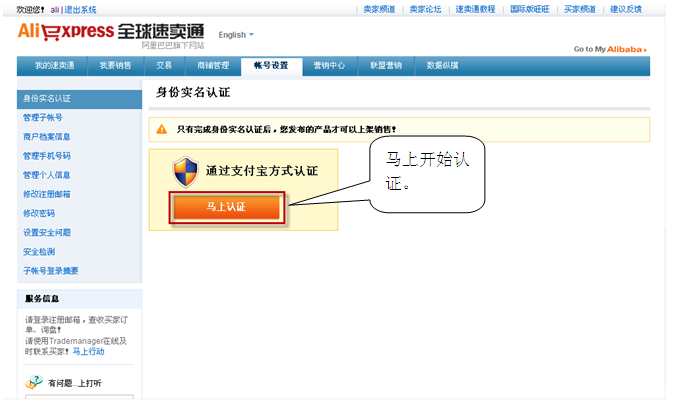Open Go to My Alibaba link

tap(610, 49)
